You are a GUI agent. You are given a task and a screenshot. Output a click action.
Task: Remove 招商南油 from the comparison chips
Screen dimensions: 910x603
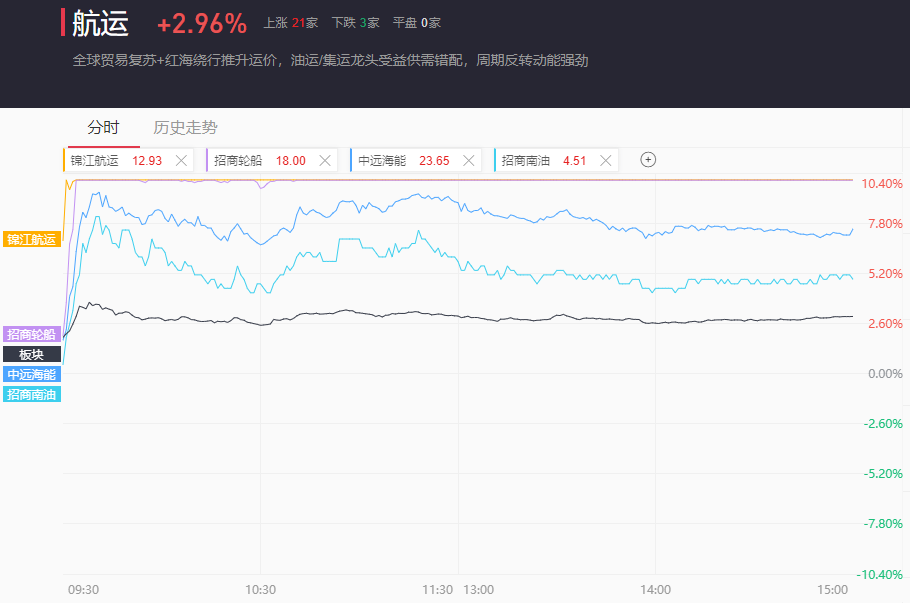coord(604,160)
